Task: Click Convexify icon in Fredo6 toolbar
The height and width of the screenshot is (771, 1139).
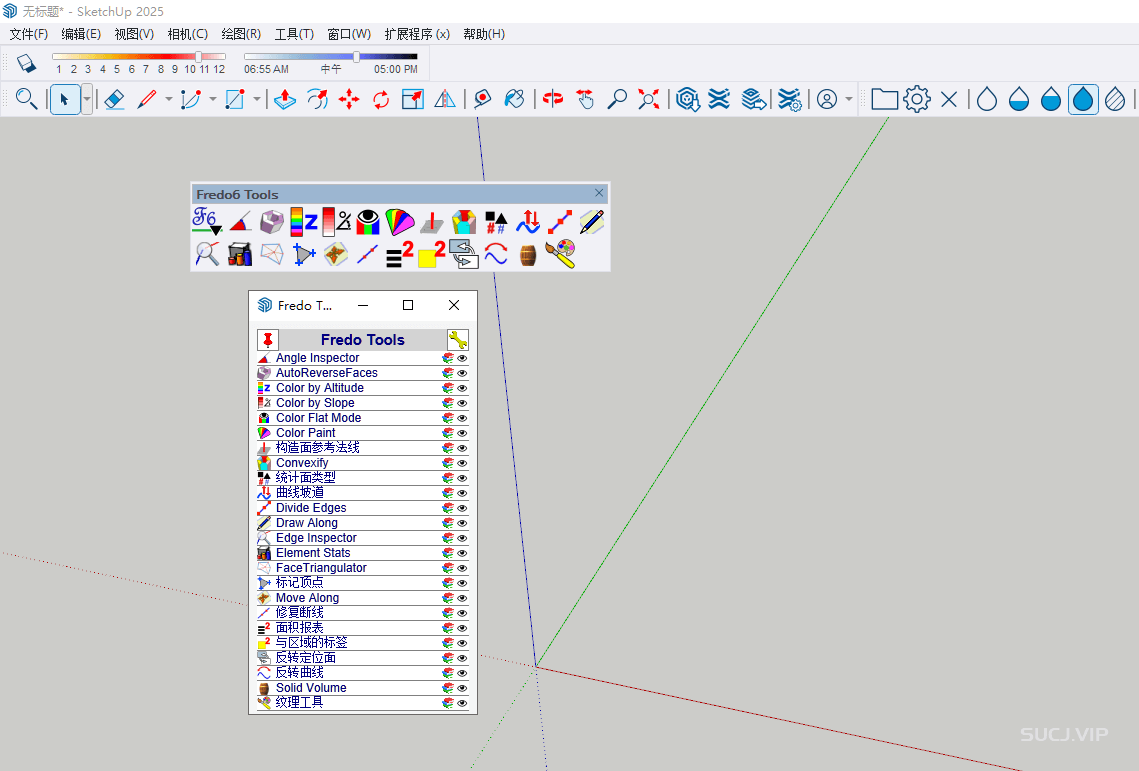Action: [463, 222]
